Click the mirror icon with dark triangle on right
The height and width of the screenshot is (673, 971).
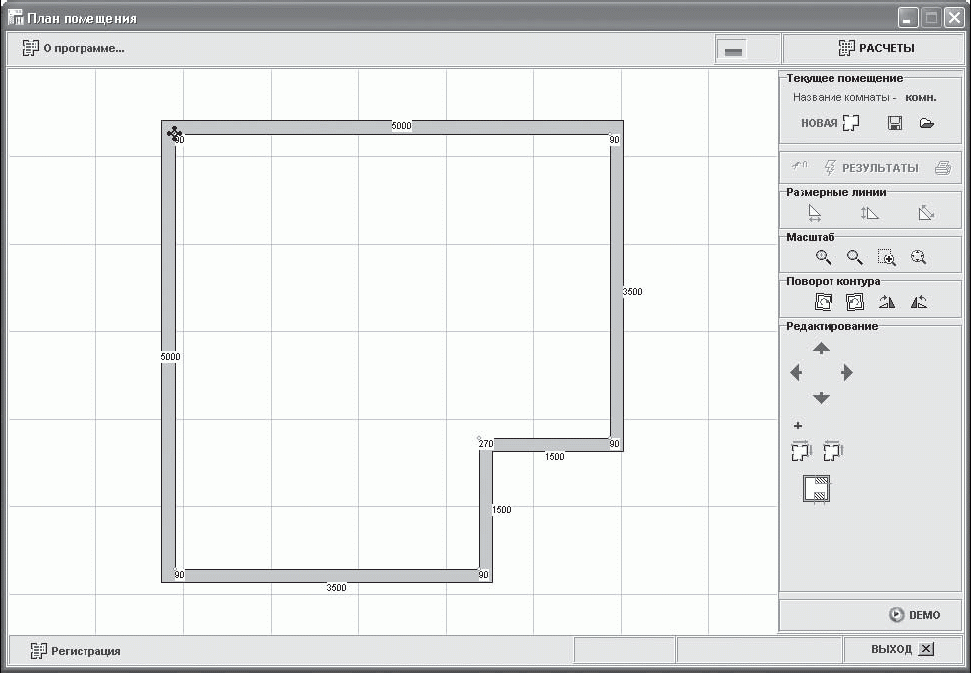pos(887,302)
